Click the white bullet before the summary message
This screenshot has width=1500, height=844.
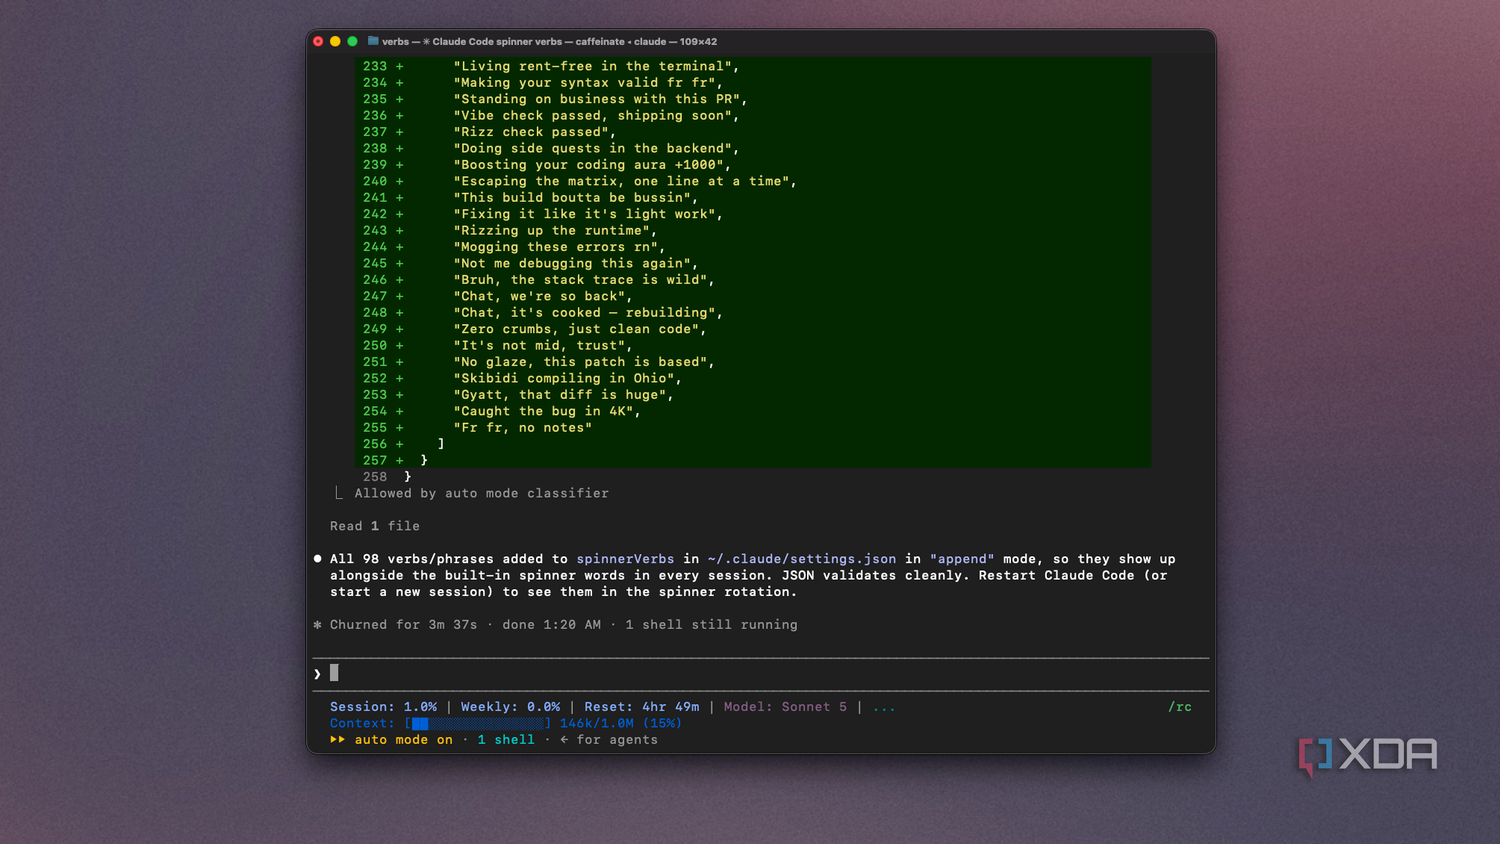coord(318,559)
